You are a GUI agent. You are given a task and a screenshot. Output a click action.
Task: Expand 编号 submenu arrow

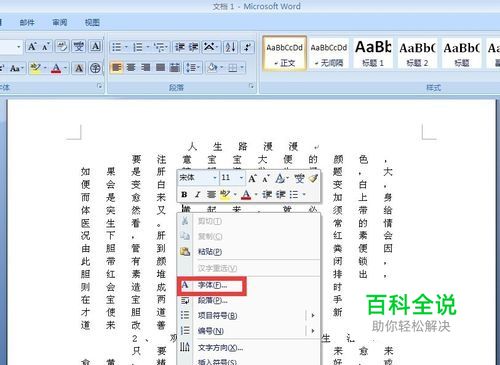(x=313, y=331)
